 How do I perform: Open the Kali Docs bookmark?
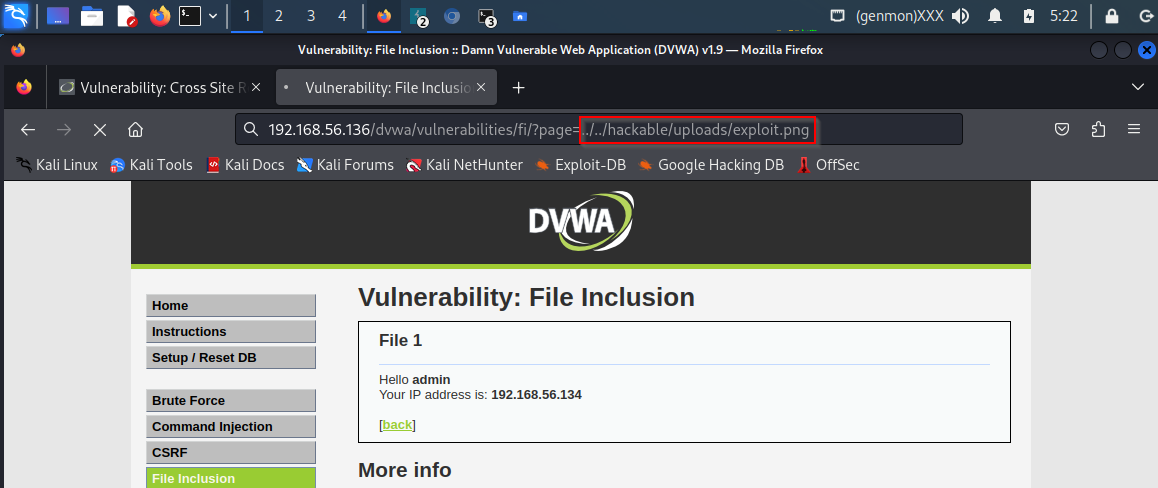(245, 165)
